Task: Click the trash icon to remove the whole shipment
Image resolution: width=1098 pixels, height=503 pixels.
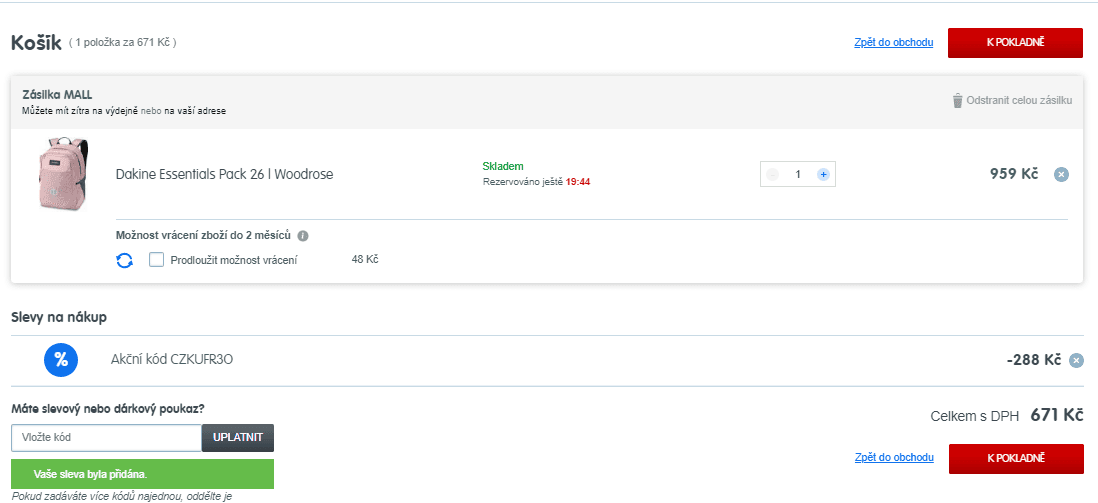Action: [957, 101]
